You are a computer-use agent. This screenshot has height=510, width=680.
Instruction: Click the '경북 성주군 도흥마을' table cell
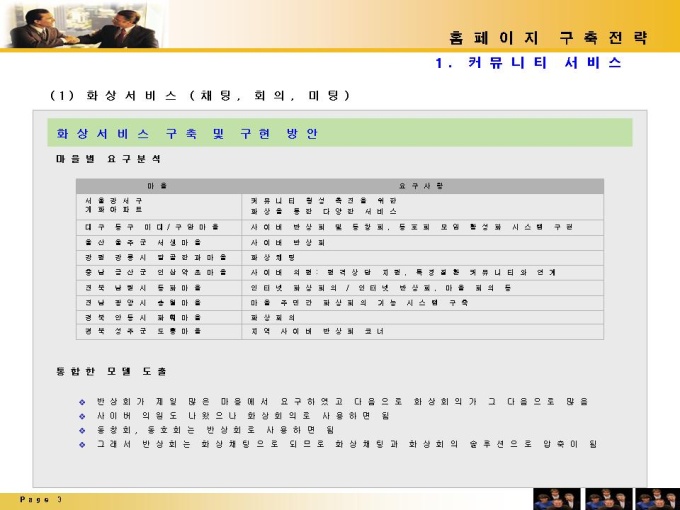(158, 332)
